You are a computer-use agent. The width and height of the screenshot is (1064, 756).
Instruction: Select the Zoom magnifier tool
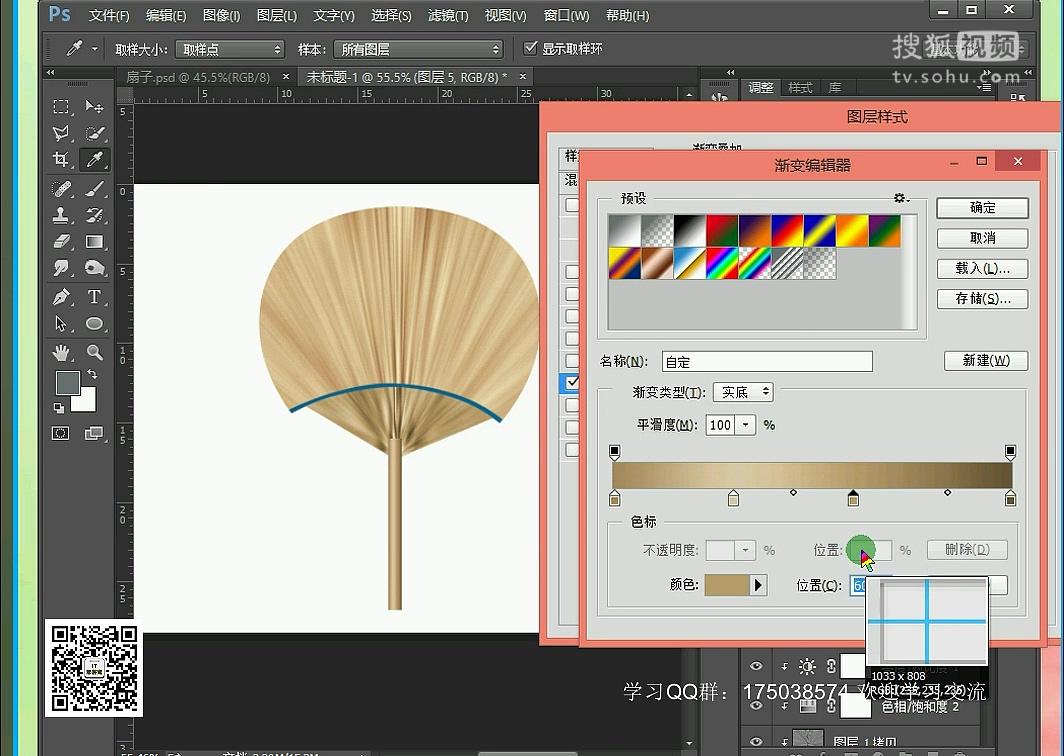click(94, 352)
